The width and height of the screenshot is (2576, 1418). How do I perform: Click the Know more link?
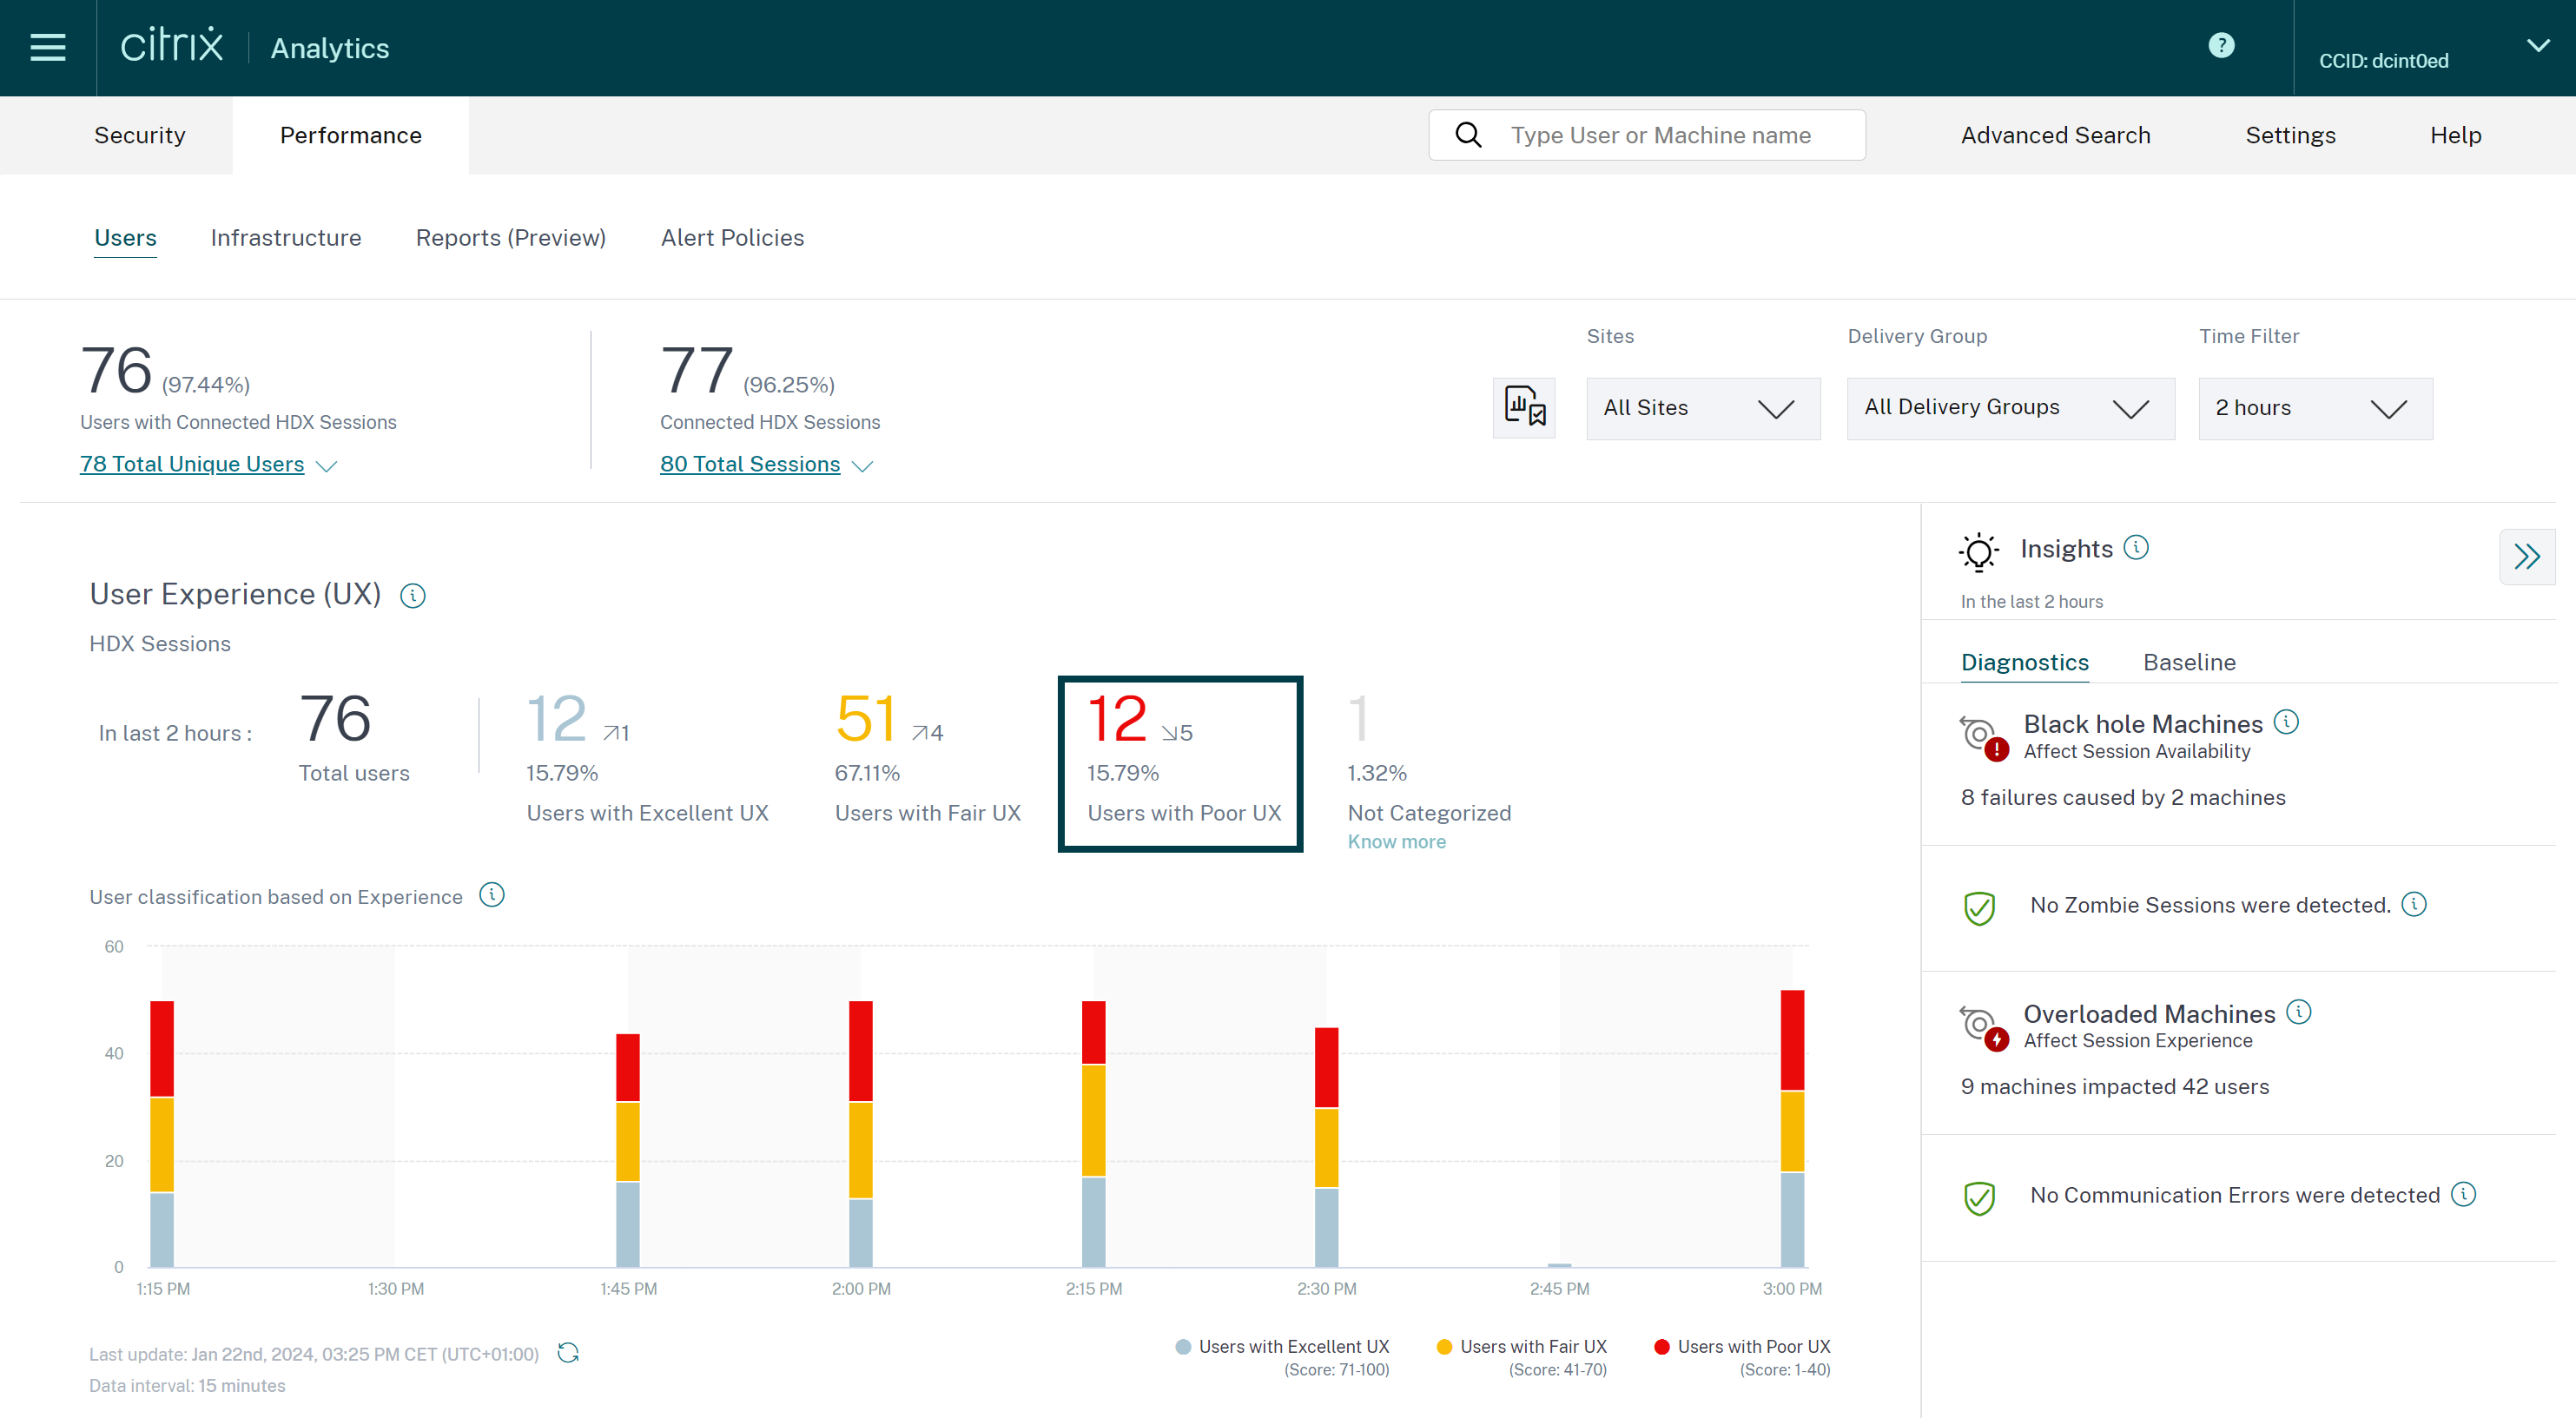1396,842
